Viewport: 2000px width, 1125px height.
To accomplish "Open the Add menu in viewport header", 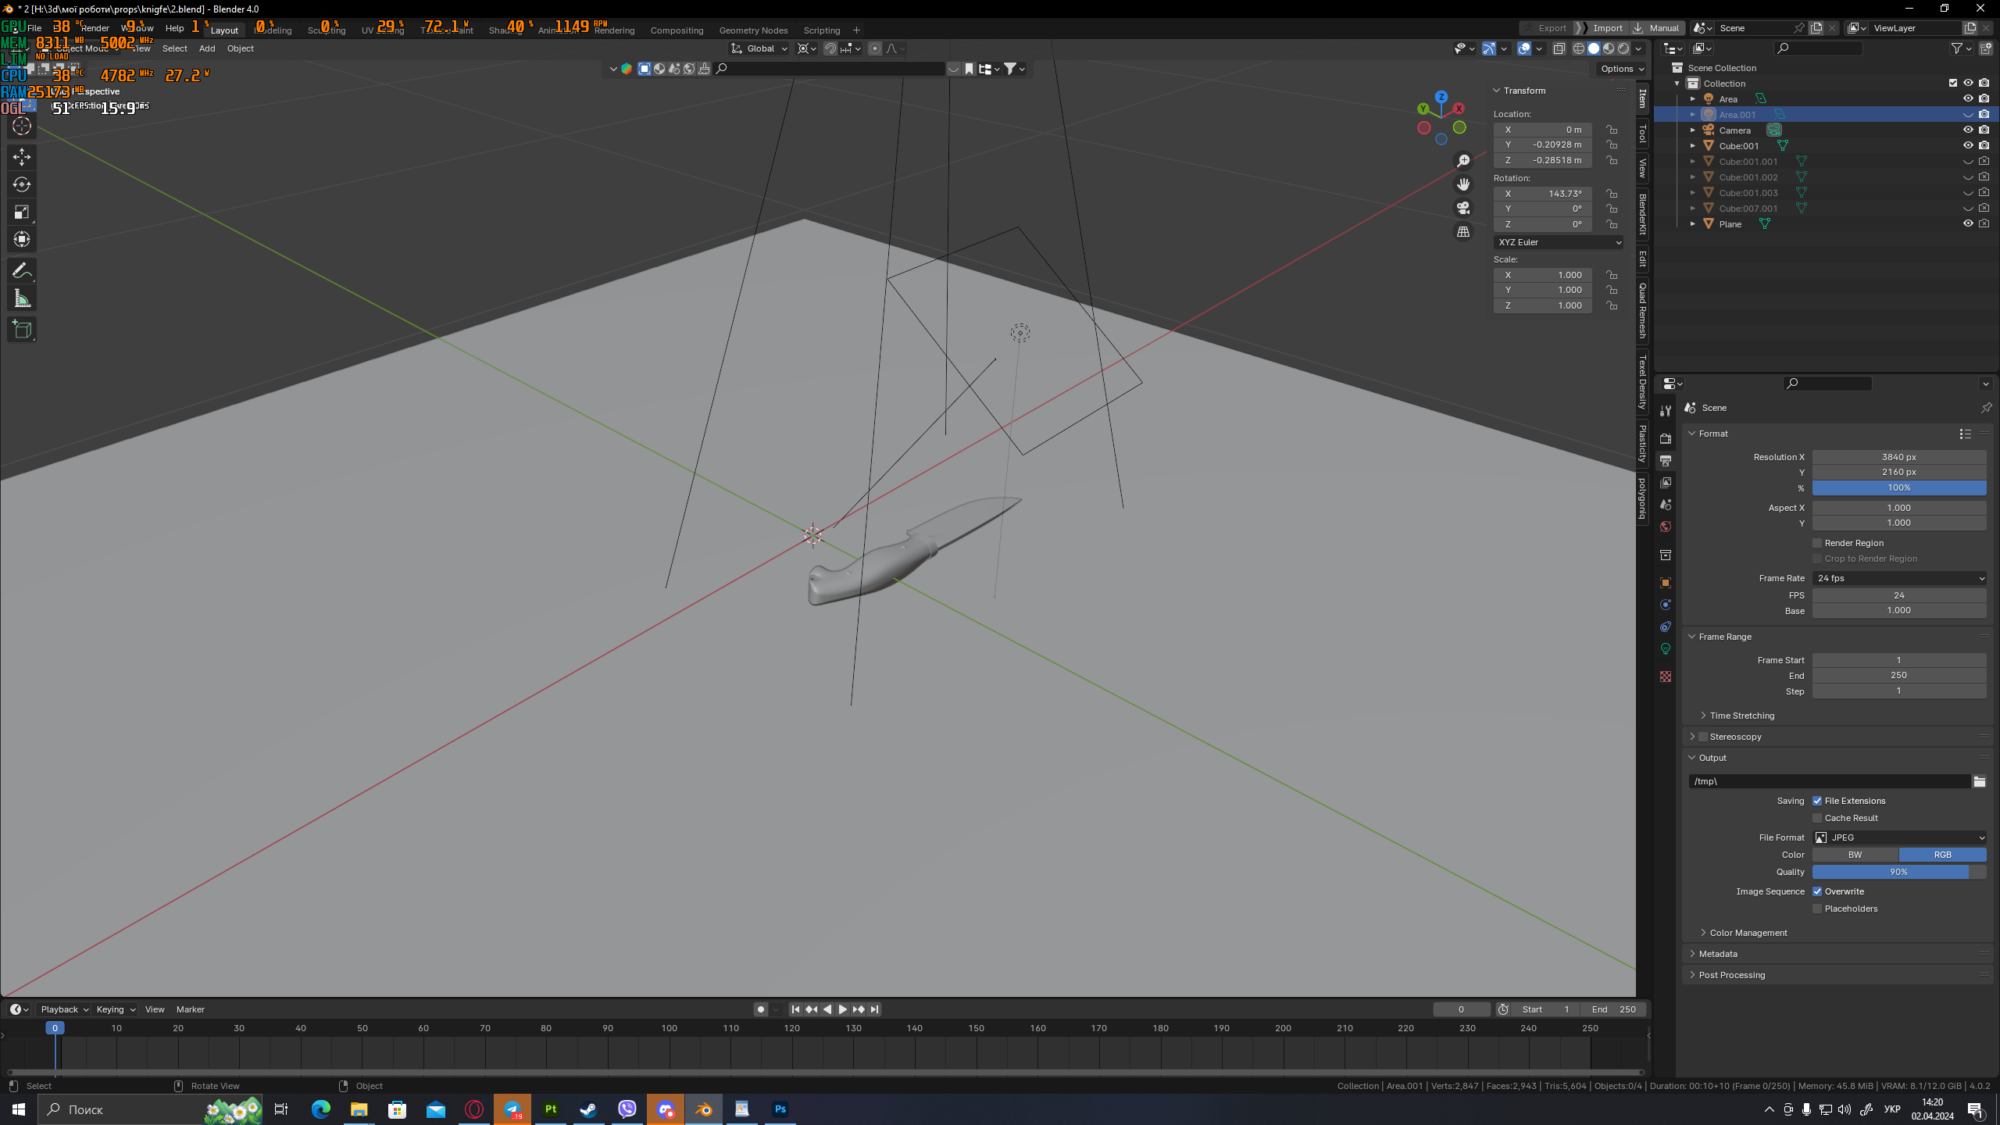I will tap(207, 48).
